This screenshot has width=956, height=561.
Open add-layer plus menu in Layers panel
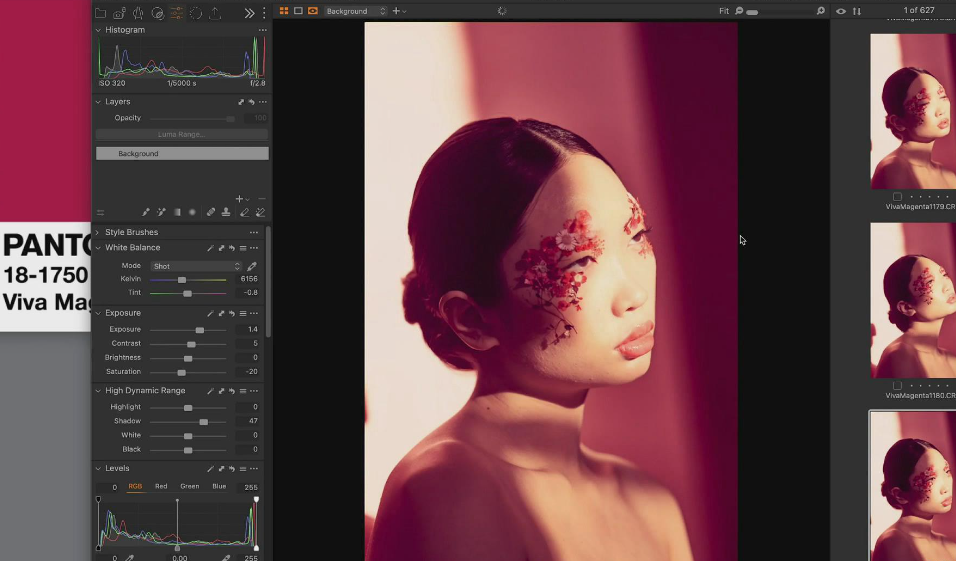[x=242, y=199]
